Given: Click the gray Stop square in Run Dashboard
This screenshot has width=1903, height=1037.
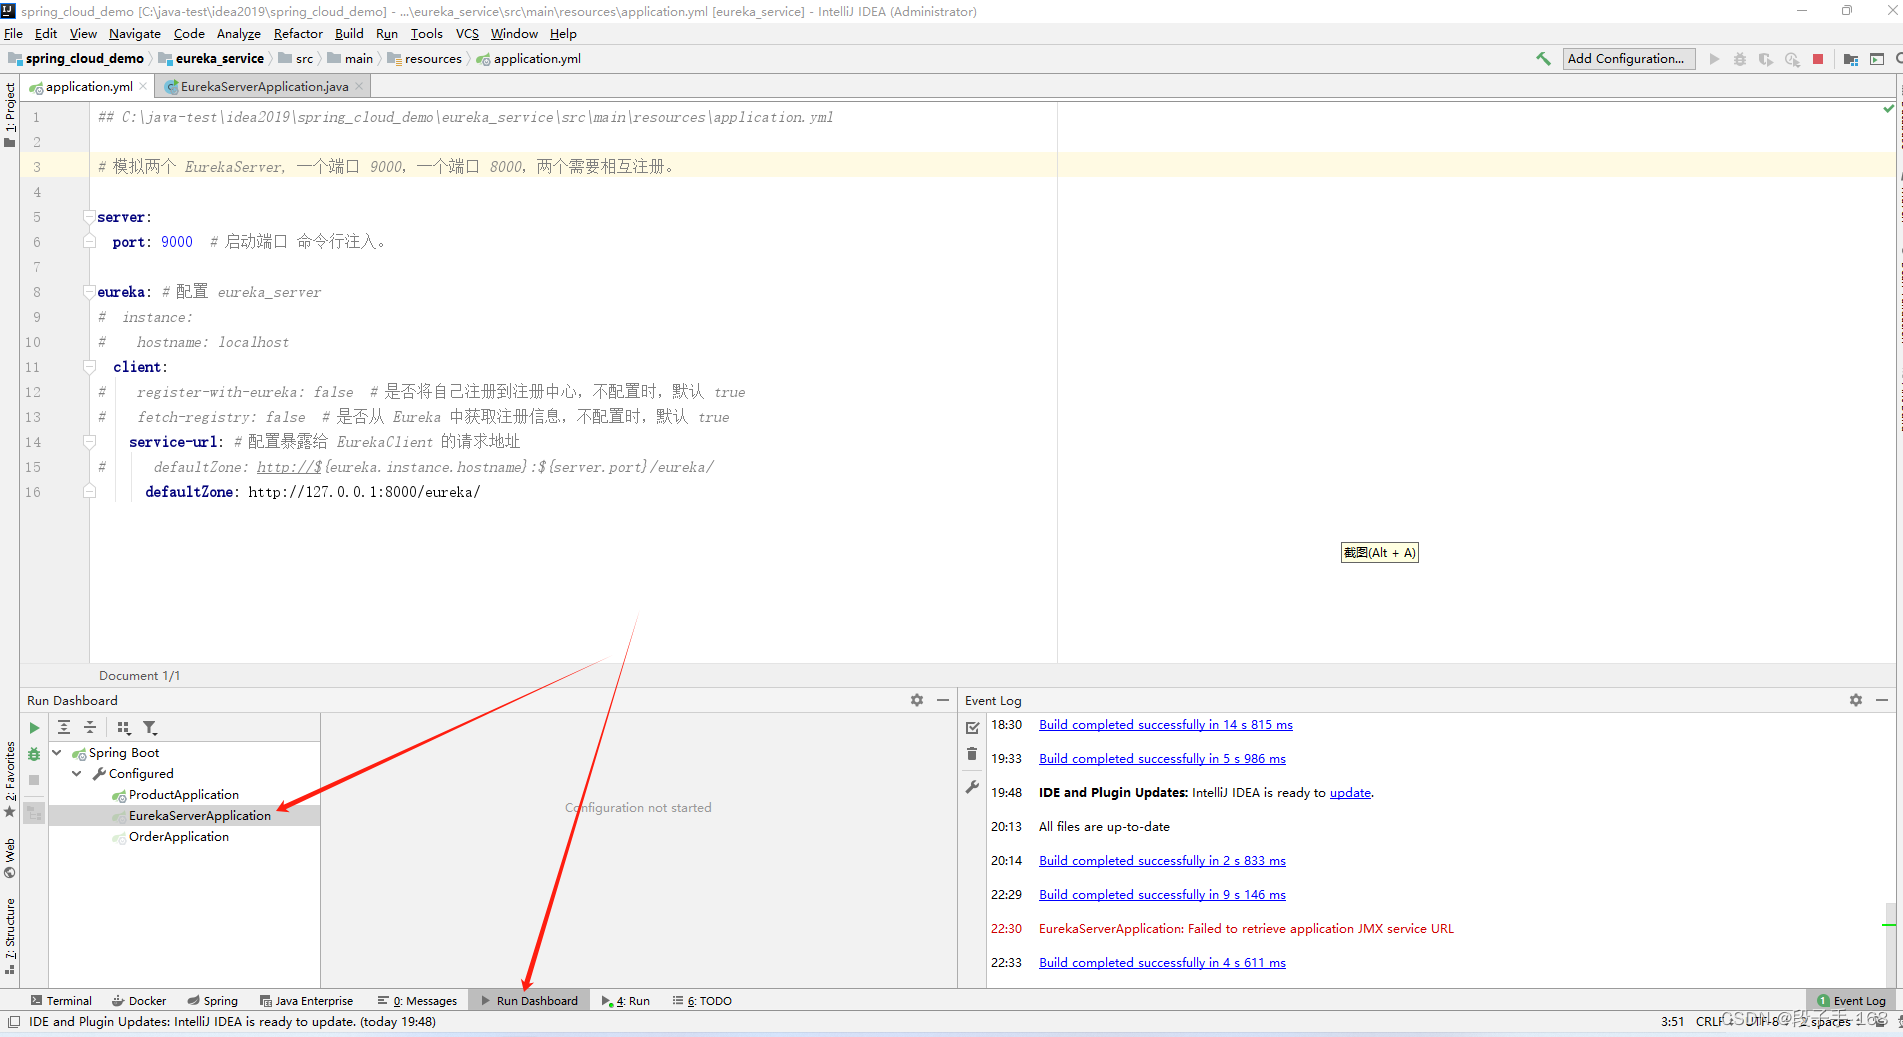Looking at the screenshot, I should [x=34, y=780].
